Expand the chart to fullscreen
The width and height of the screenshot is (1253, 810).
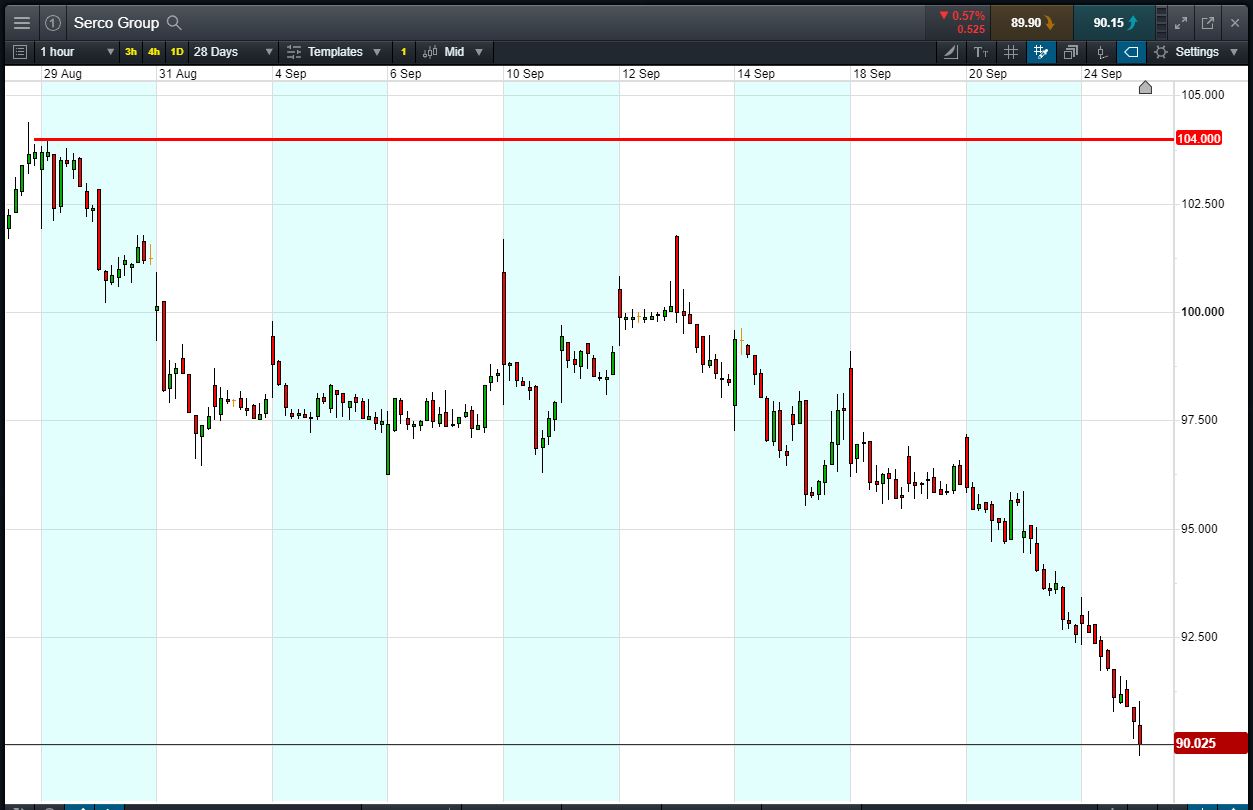click(1181, 22)
